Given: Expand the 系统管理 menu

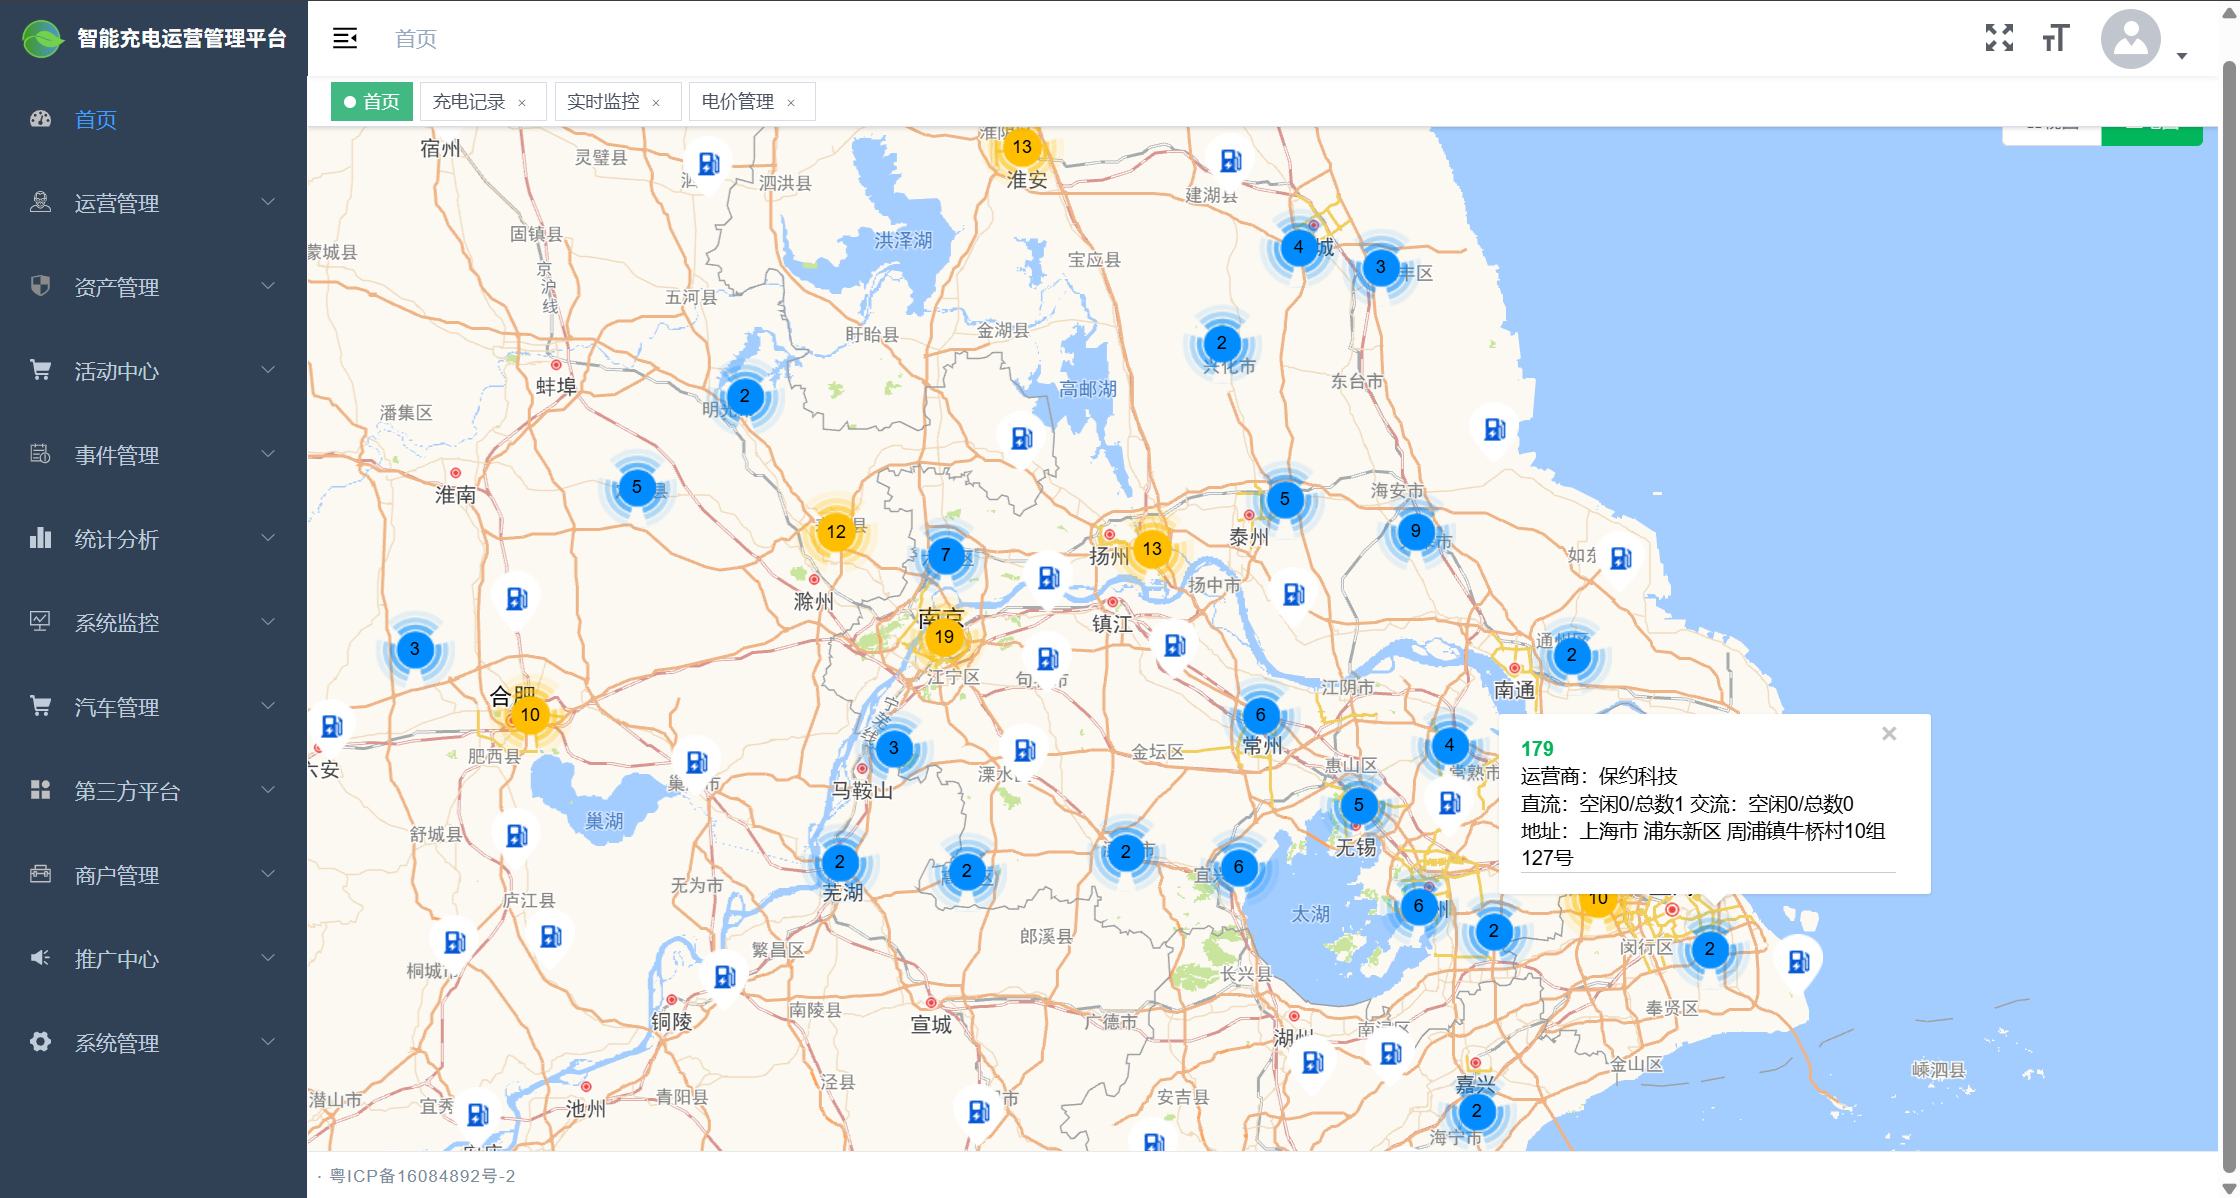Looking at the screenshot, I should coord(153,1043).
